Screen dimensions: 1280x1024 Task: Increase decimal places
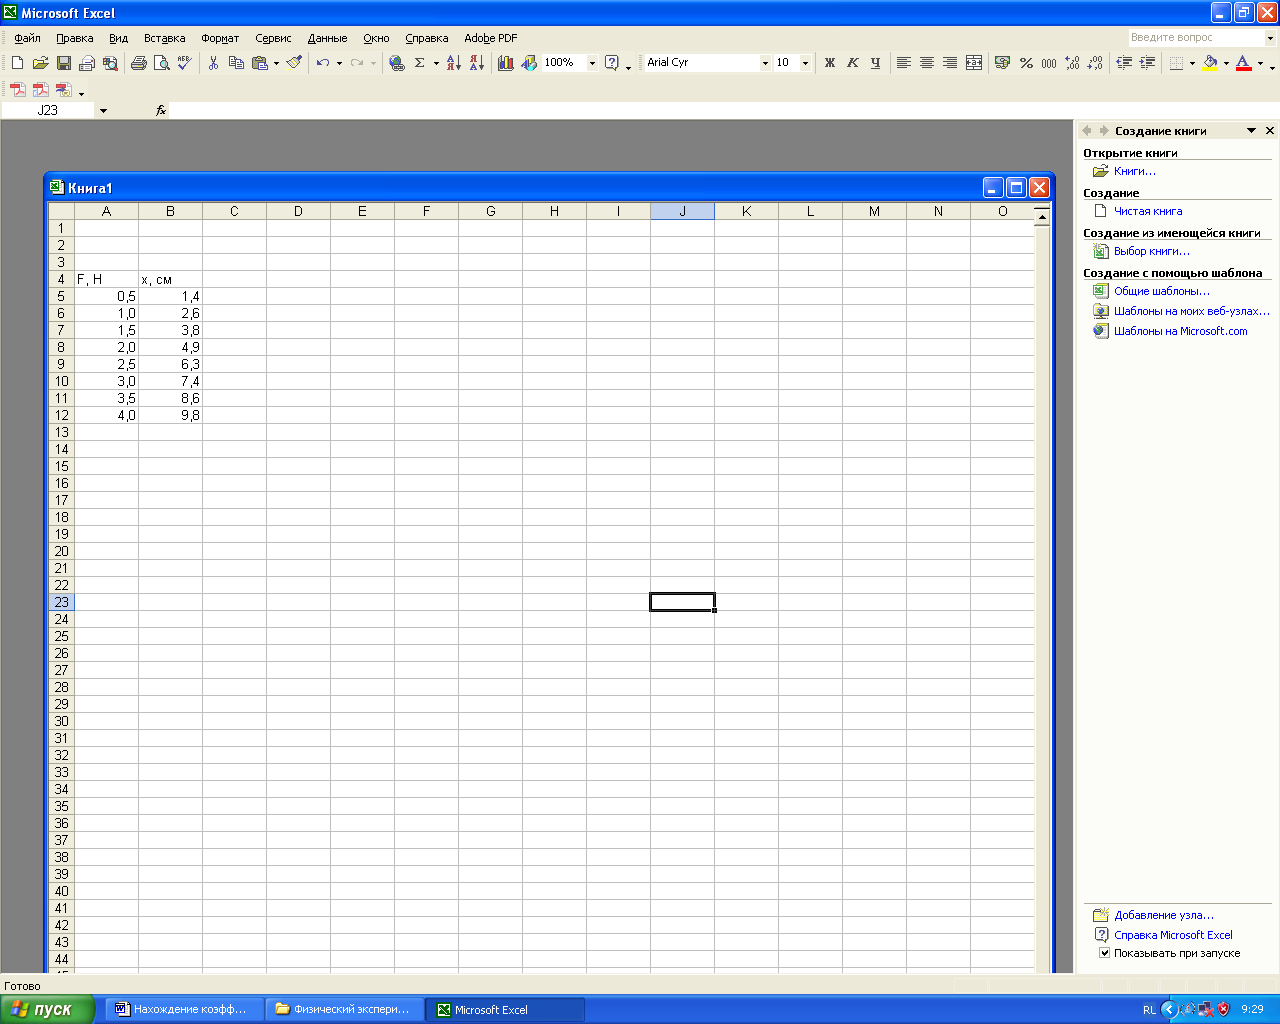[1072, 63]
